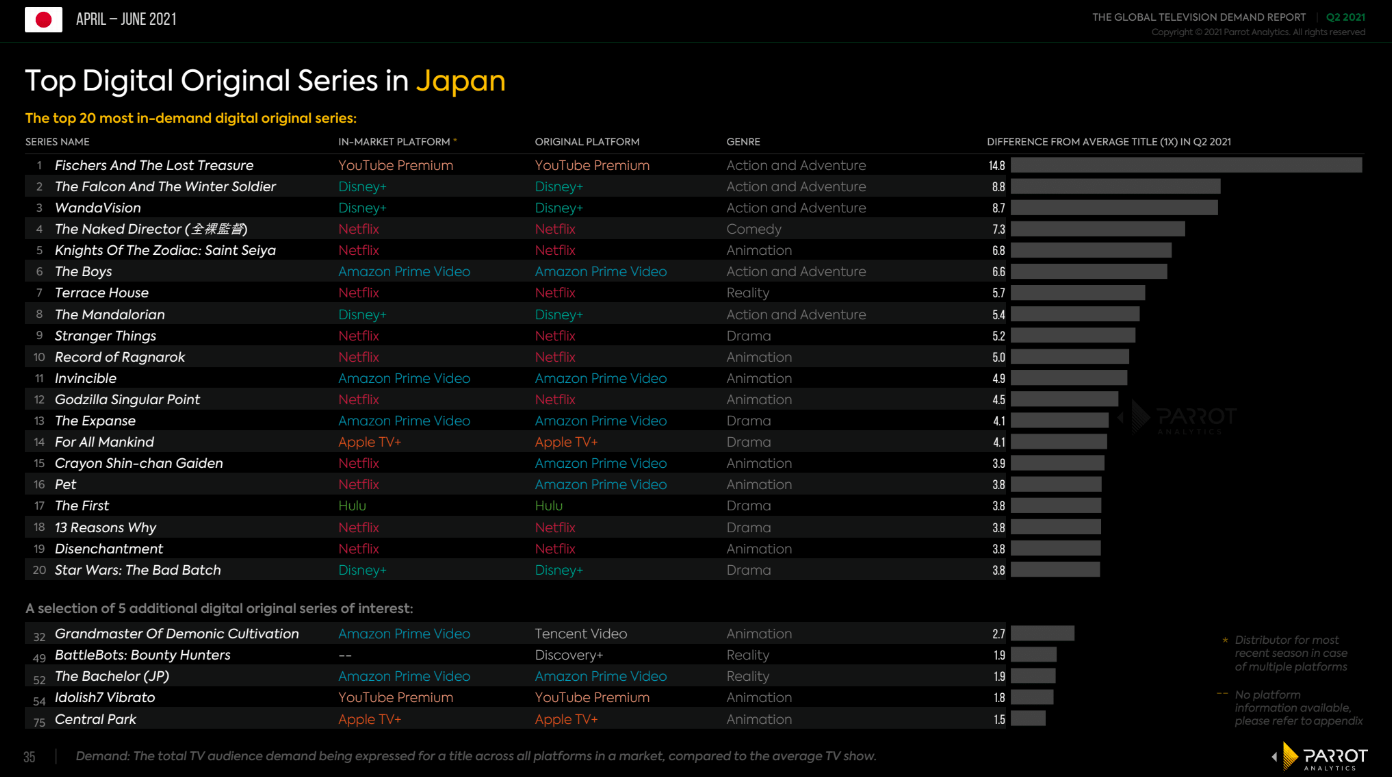Viewport: 1392px width, 777px height.
Task: Click the 'IN-MARKET PLATFORM' column header
Action: click(394, 142)
